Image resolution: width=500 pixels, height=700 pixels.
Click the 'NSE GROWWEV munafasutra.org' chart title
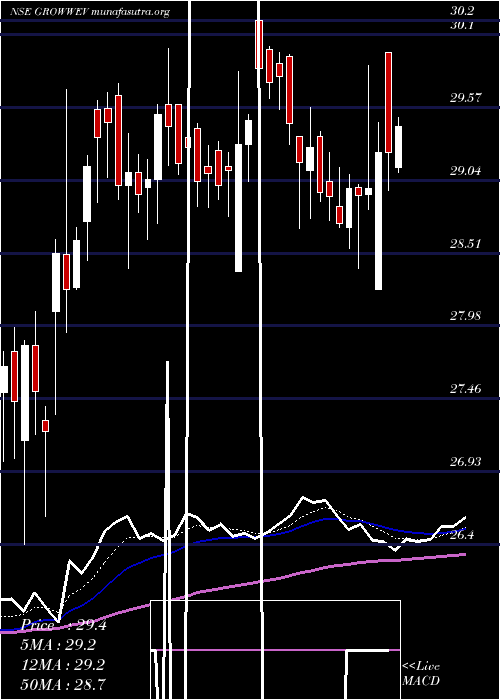[89, 12]
